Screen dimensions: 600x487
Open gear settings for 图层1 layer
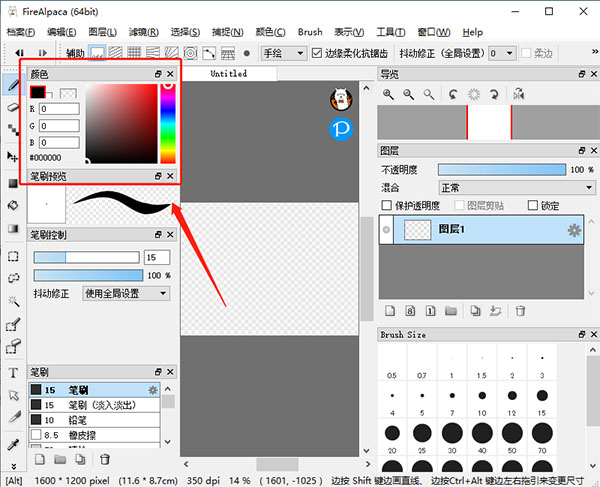[574, 230]
